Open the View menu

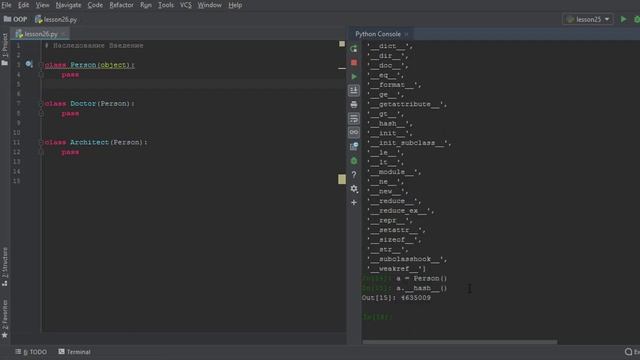(42, 5)
